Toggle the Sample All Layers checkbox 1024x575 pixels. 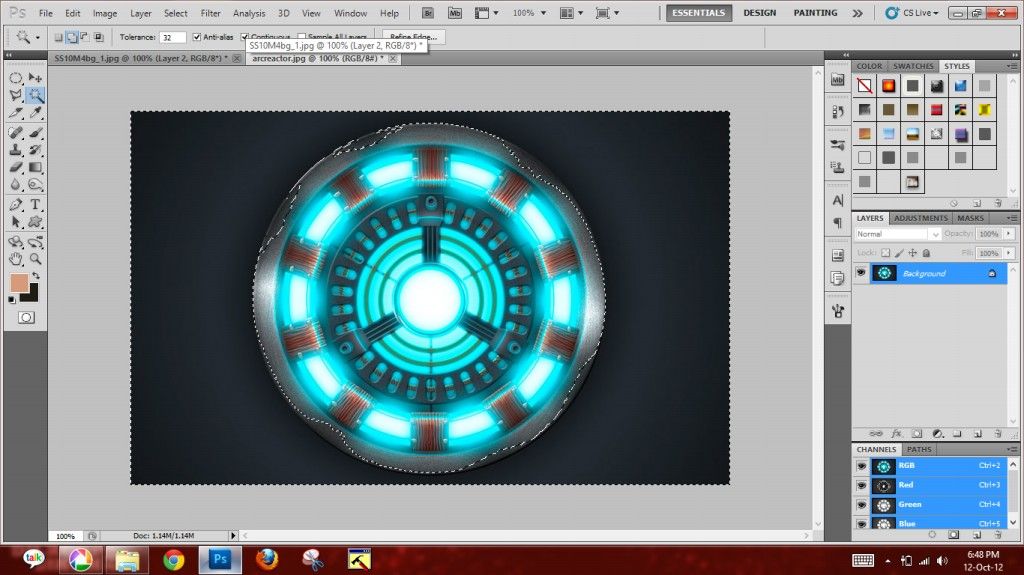coord(301,37)
